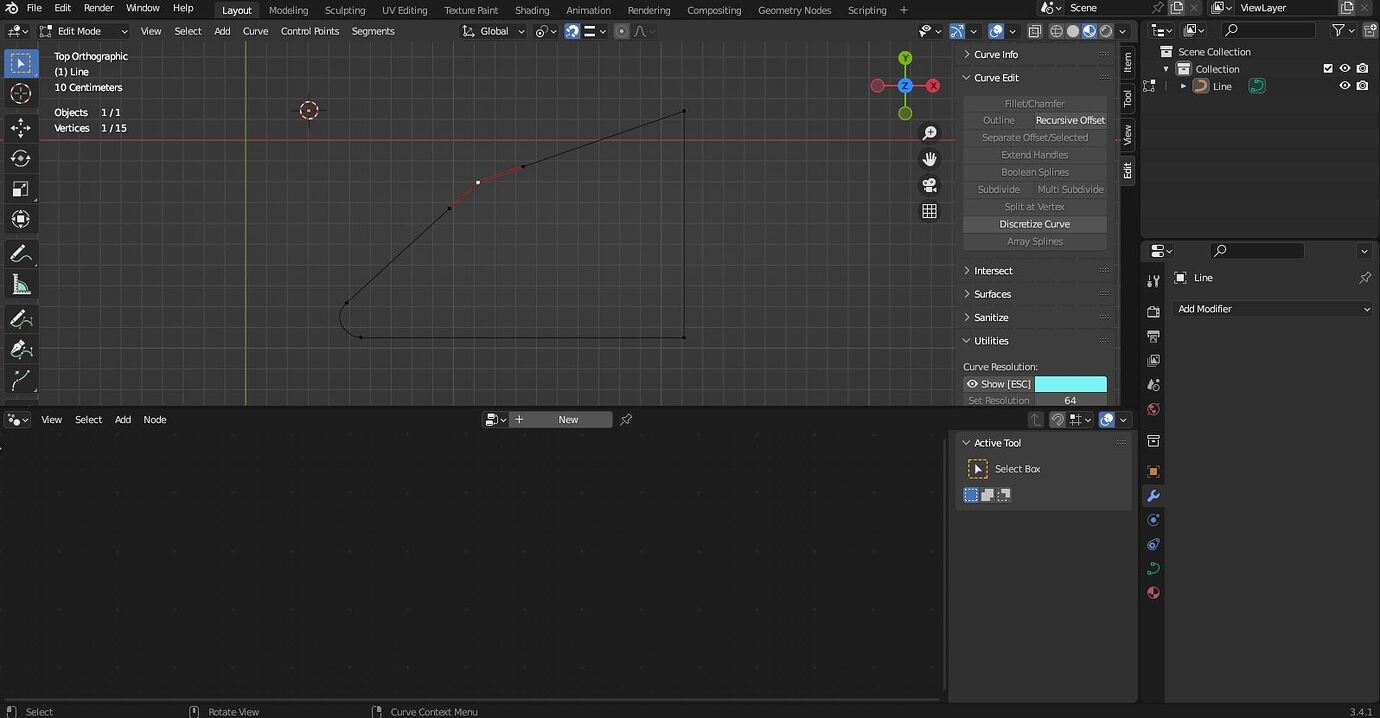Toggle X-ray mode in viewport header
Viewport: 1380px width, 718px height.
click(x=1035, y=31)
